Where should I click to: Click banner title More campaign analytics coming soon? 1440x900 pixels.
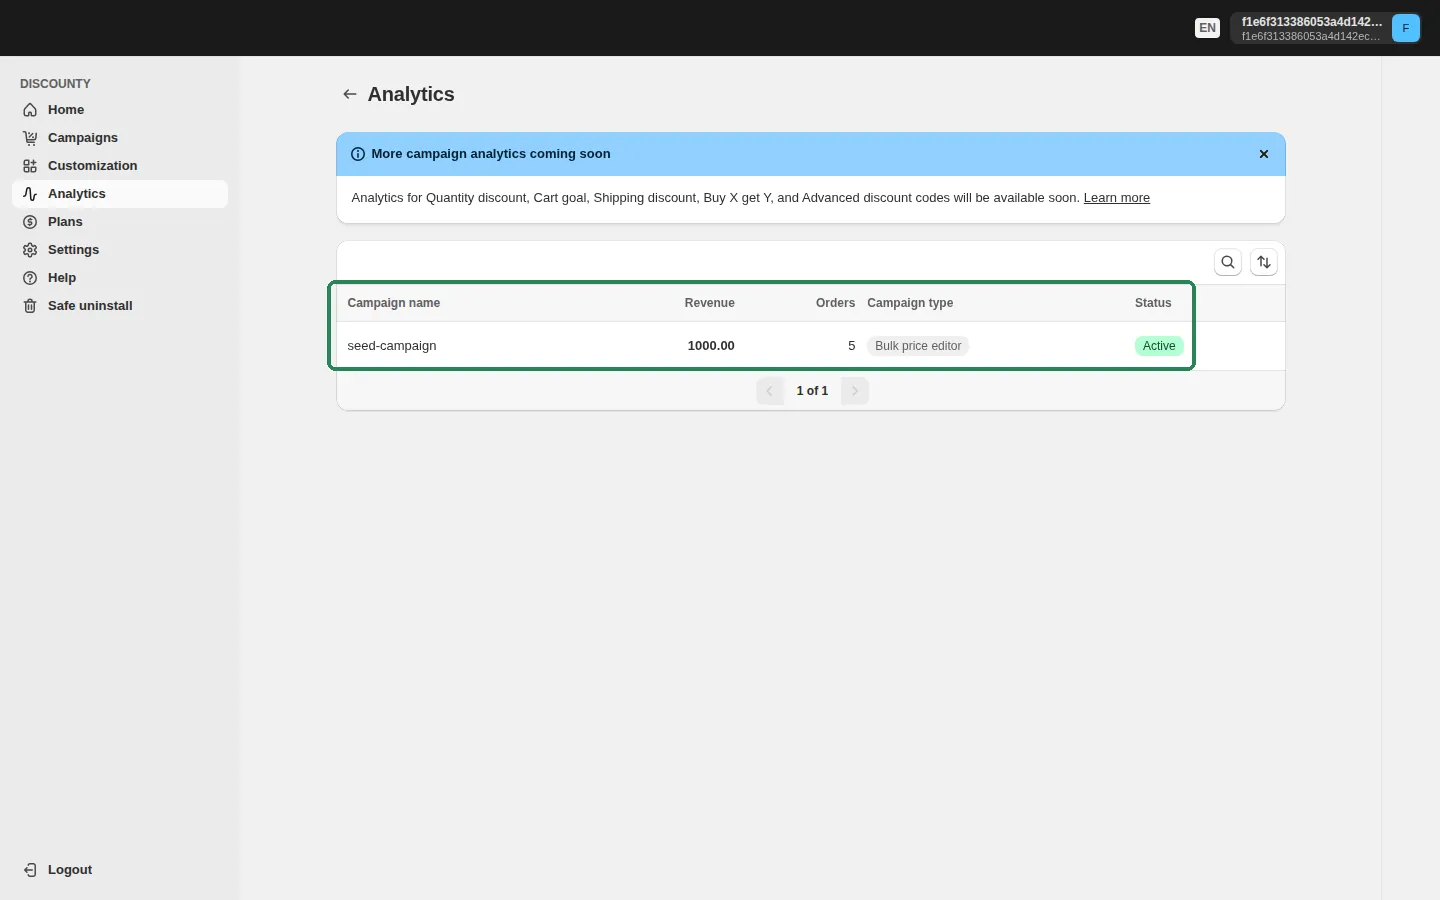(491, 154)
